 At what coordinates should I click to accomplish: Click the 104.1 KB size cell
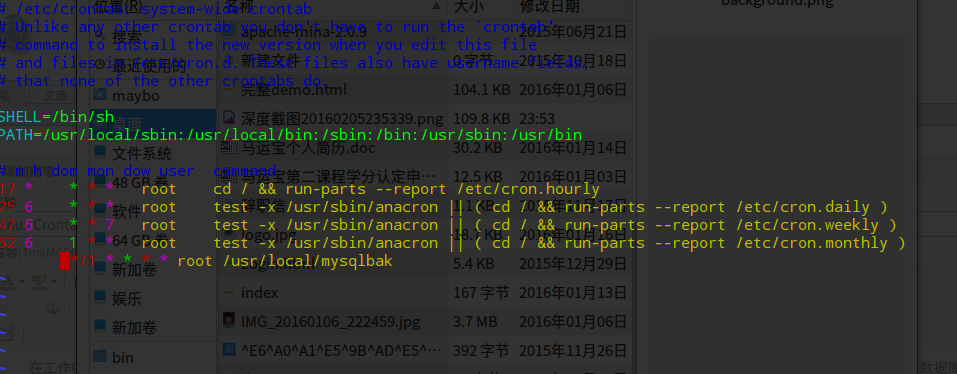482,90
